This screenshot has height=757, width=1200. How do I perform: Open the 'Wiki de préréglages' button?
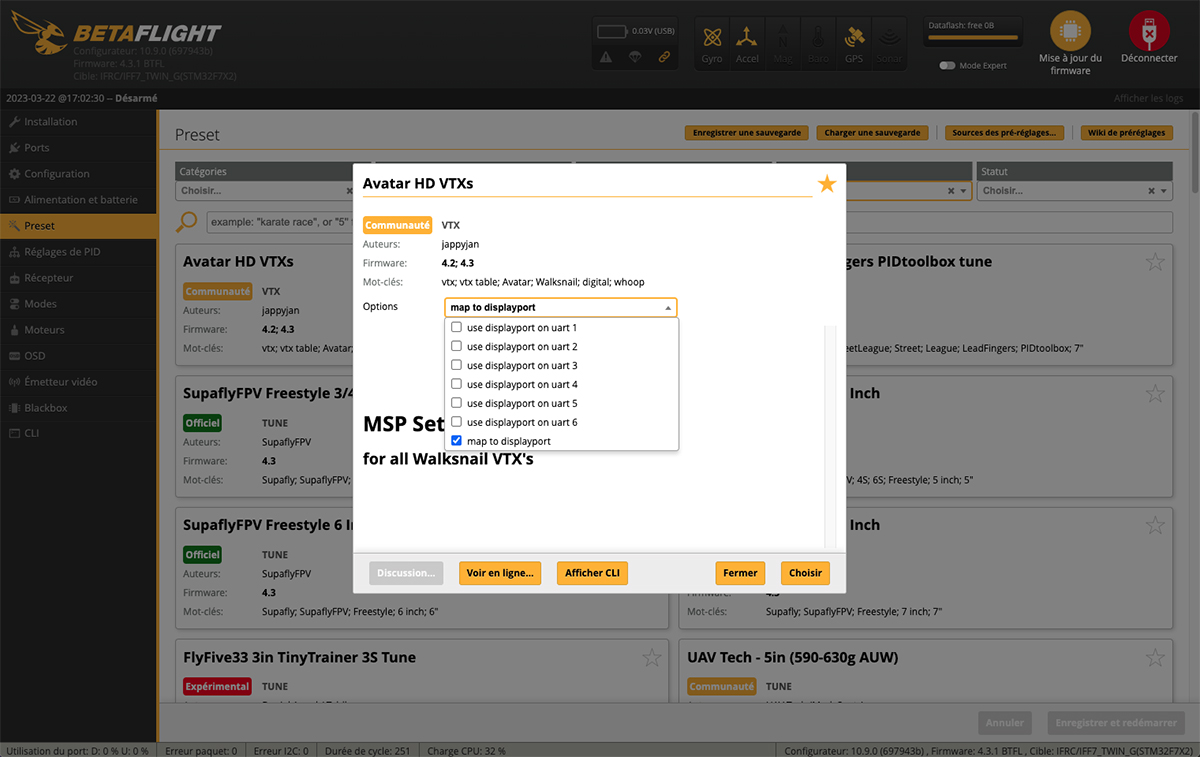click(1127, 133)
